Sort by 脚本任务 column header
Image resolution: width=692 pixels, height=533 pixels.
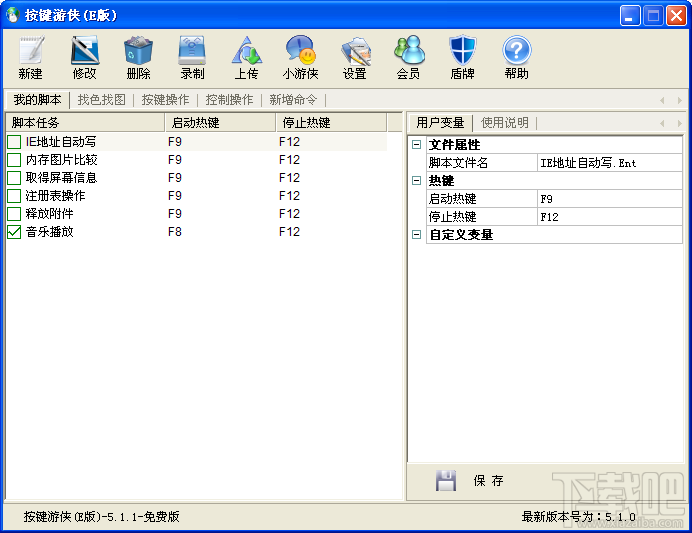pos(85,123)
